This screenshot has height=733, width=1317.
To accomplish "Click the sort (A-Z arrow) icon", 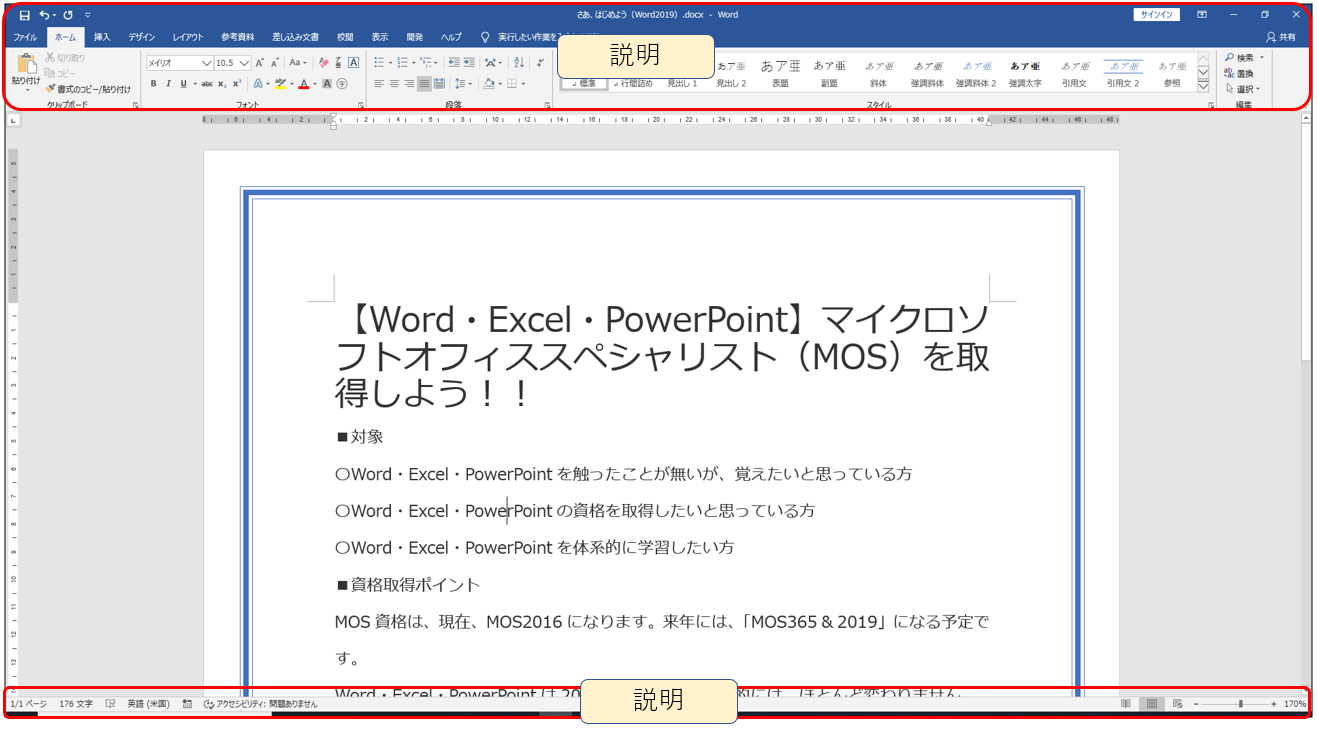I will 519,62.
